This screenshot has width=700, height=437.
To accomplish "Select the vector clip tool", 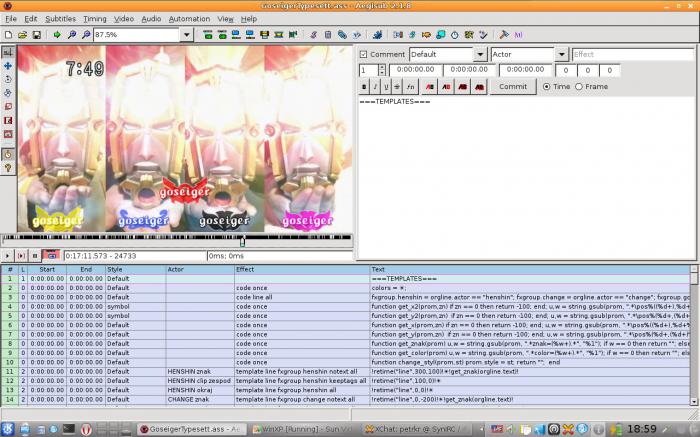I will click(x=8, y=134).
